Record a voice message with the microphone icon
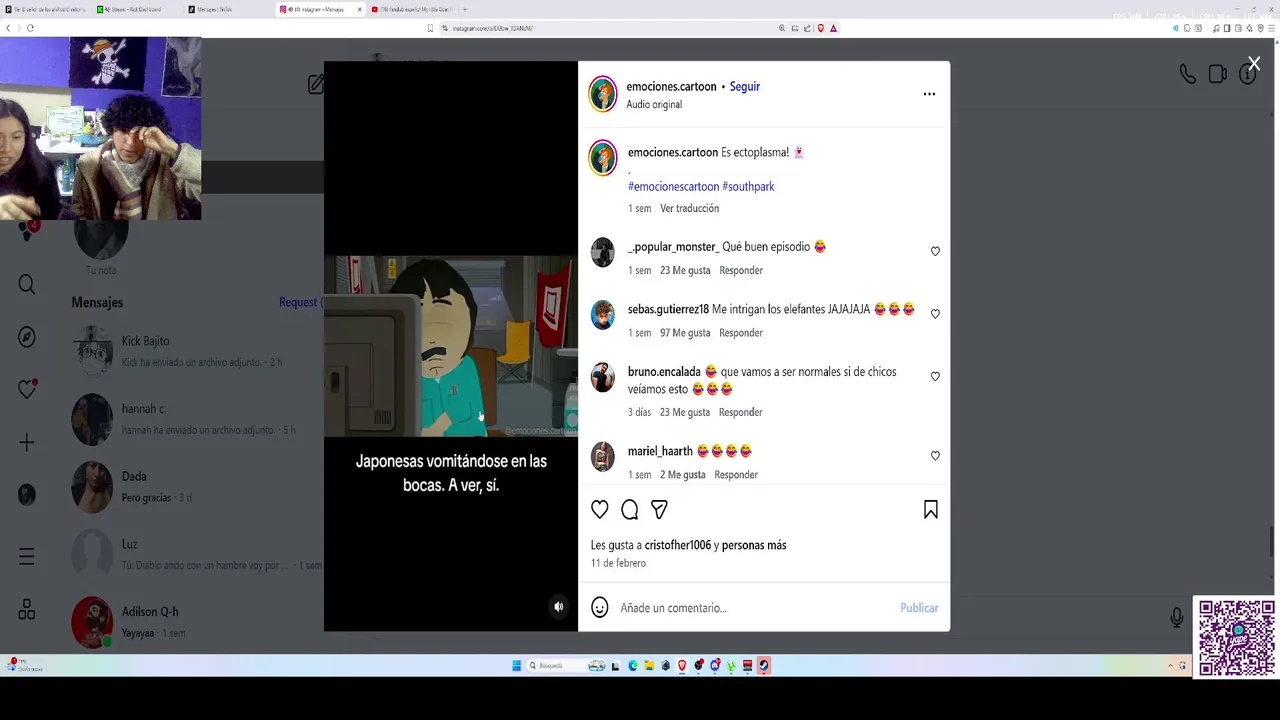1280x720 pixels. coord(1177,617)
